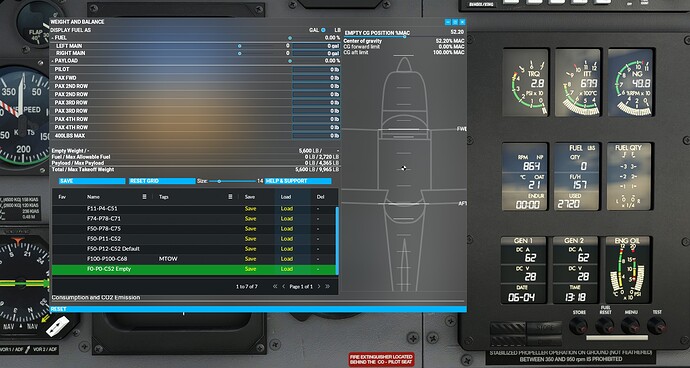Sort by the Name column header

93,197
